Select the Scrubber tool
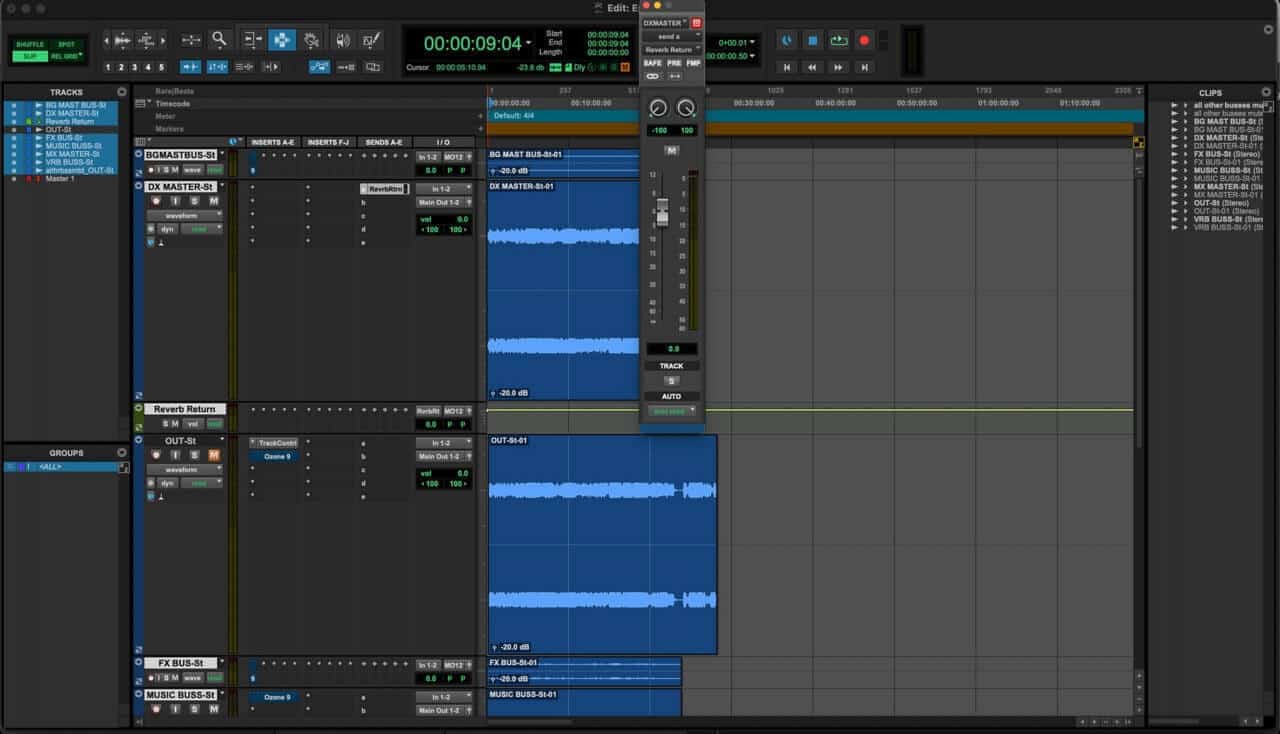The width and height of the screenshot is (1280, 734). point(343,40)
